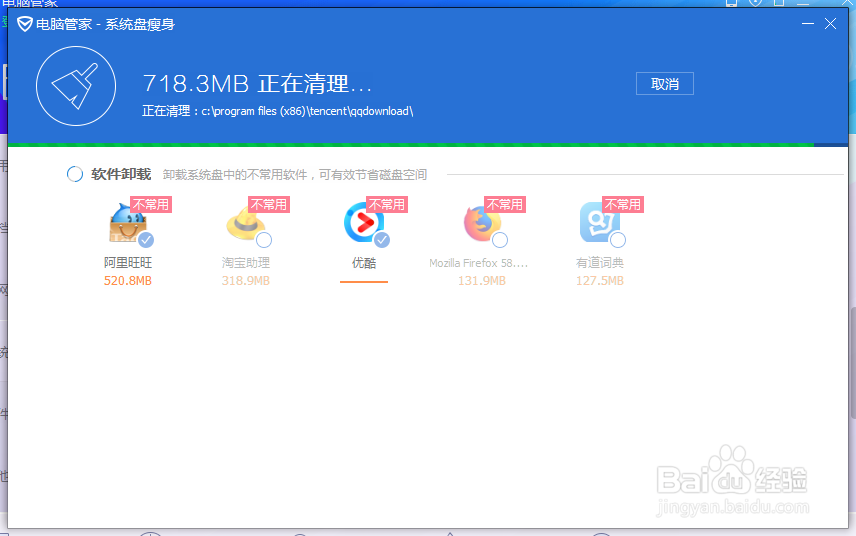
Task: Close the 系统盘瘦身 window
Action: (x=830, y=24)
